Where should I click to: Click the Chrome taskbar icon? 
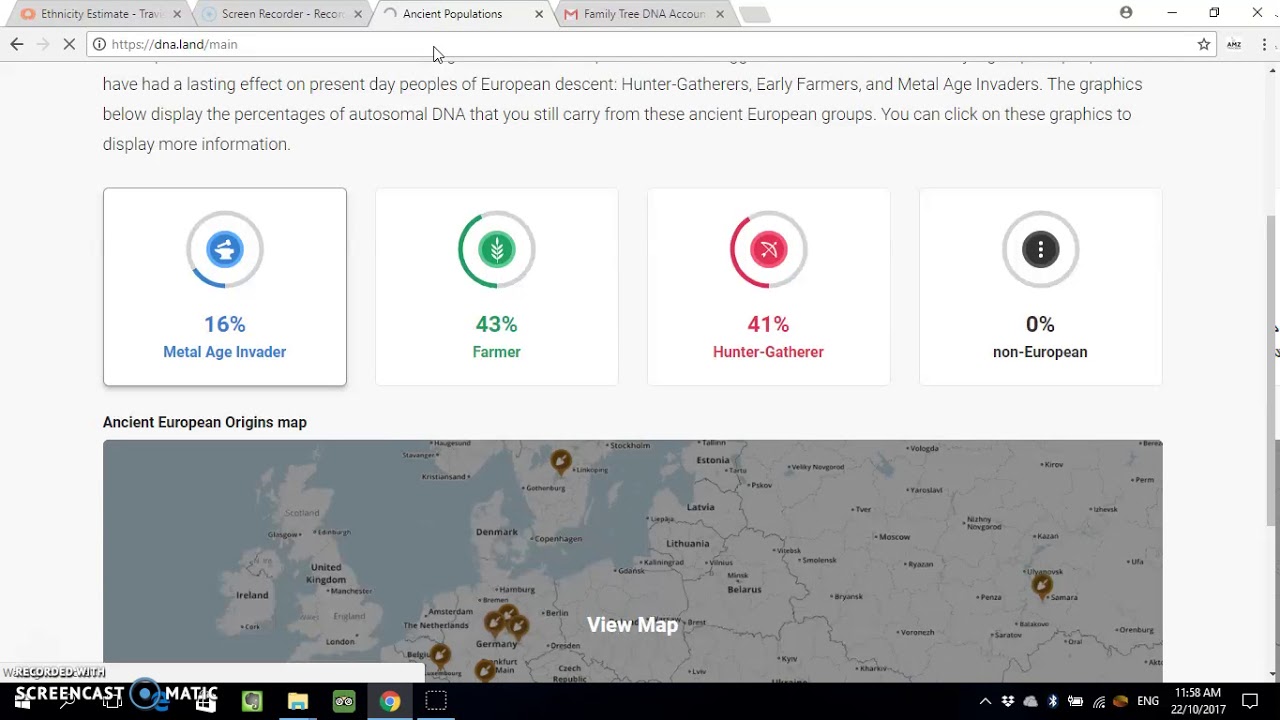coord(390,701)
